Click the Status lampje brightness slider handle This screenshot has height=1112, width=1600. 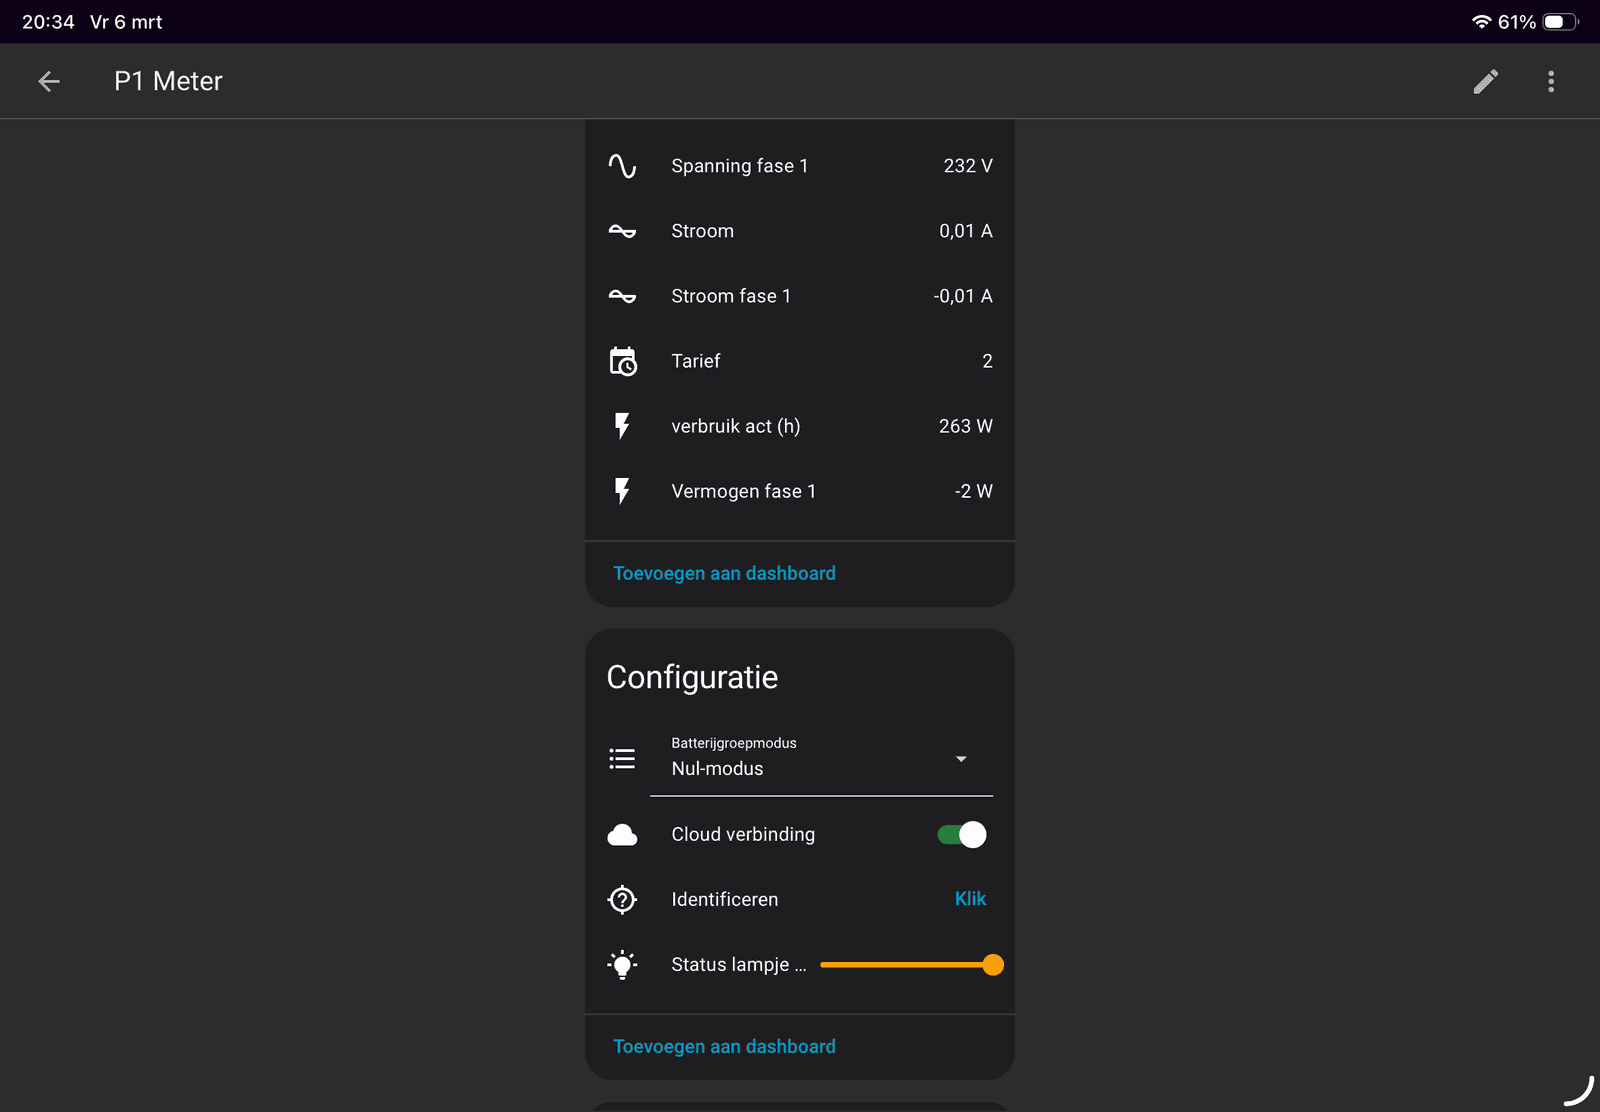point(992,965)
